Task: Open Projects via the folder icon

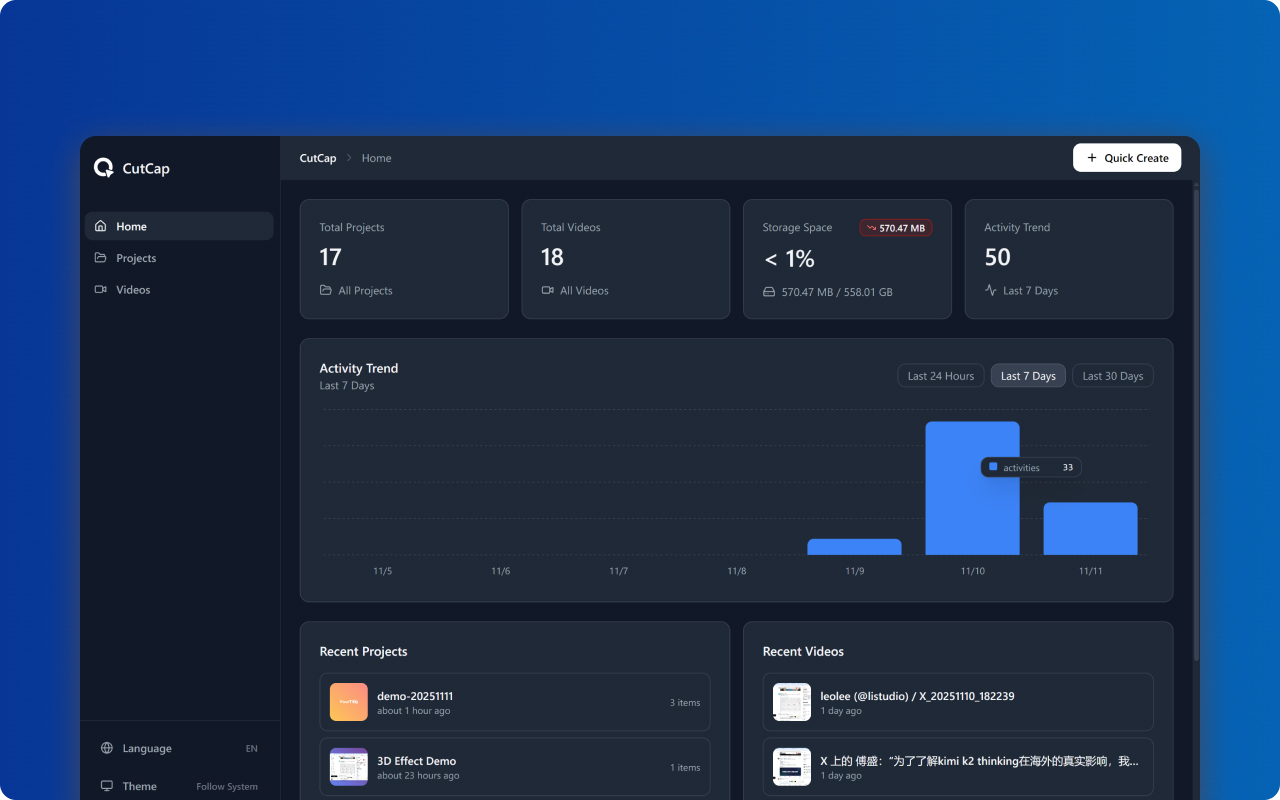Action: click(x=101, y=258)
